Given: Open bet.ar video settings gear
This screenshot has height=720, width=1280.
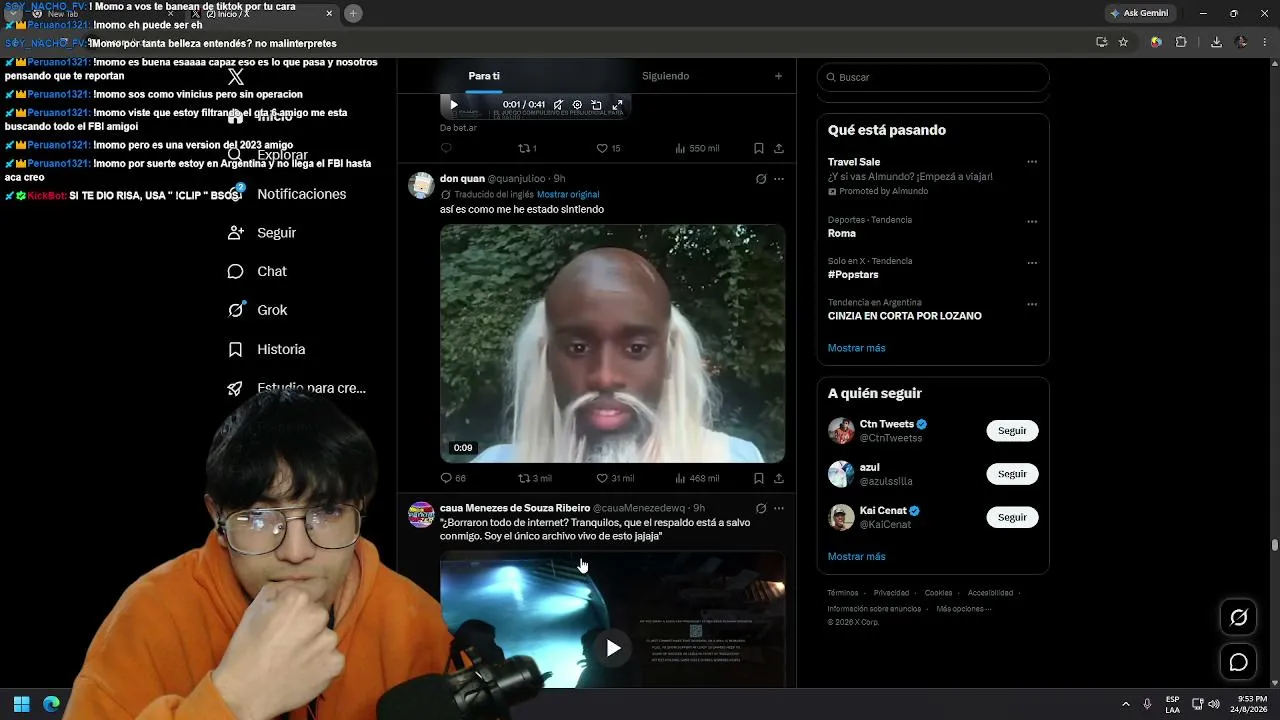Looking at the screenshot, I should [577, 105].
